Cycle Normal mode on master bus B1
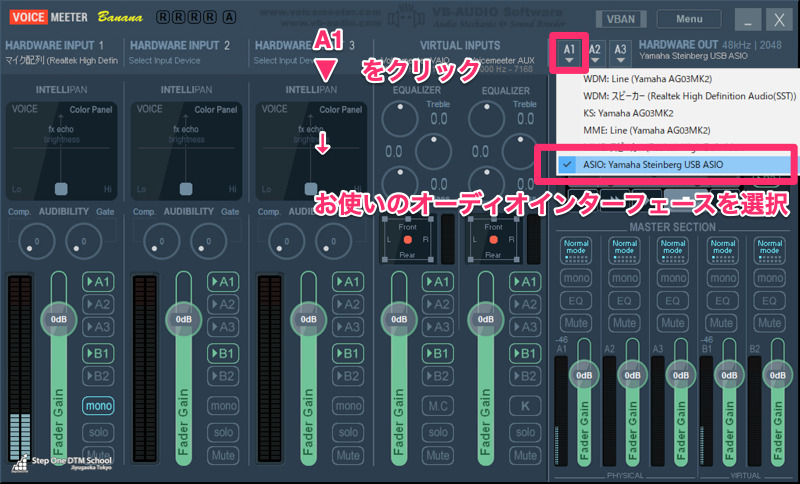 click(722, 250)
